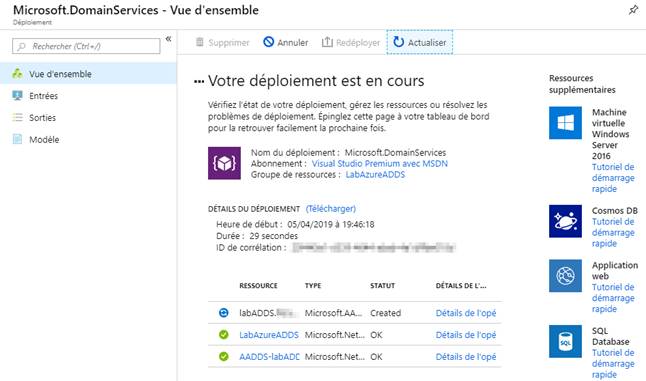Sort by the RESSOURCE column header
This screenshot has height=381, width=646.
[x=258, y=285]
